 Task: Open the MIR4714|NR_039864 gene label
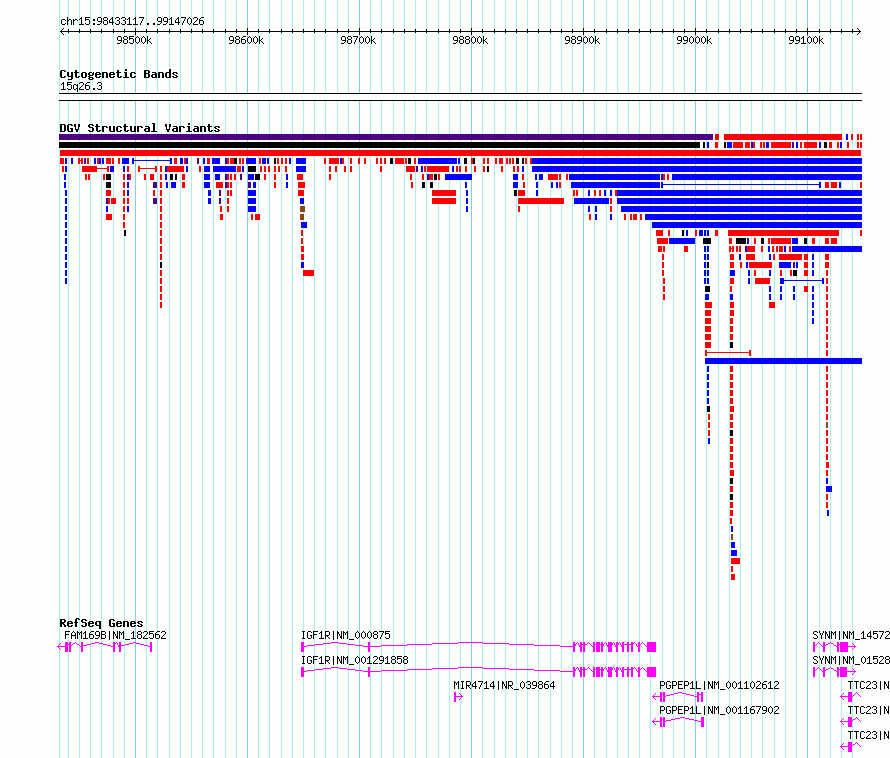tap(504, 685)
